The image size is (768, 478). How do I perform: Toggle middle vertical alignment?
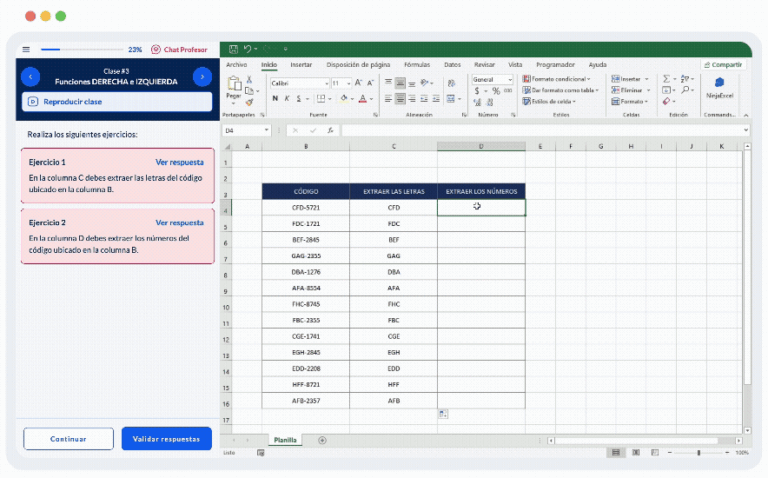(x=400, y=82)
